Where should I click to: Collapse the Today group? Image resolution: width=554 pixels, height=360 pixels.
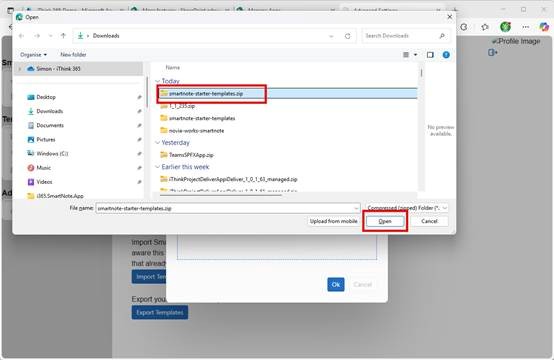pos(158,81)
